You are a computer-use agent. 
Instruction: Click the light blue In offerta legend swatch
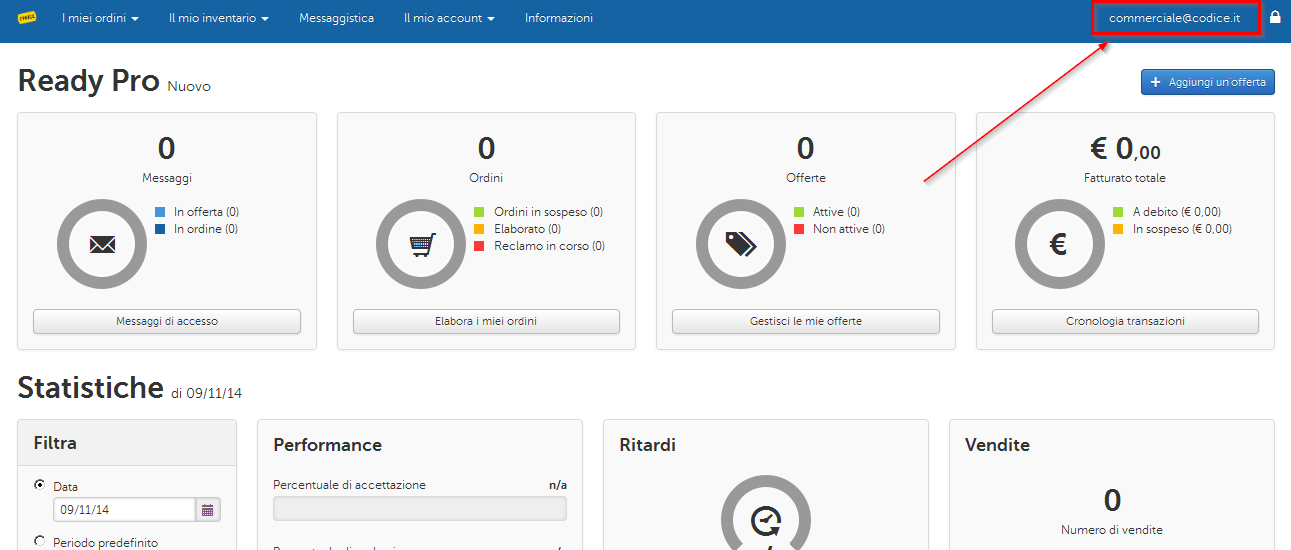pyautogui.click(x=160, y=212)
